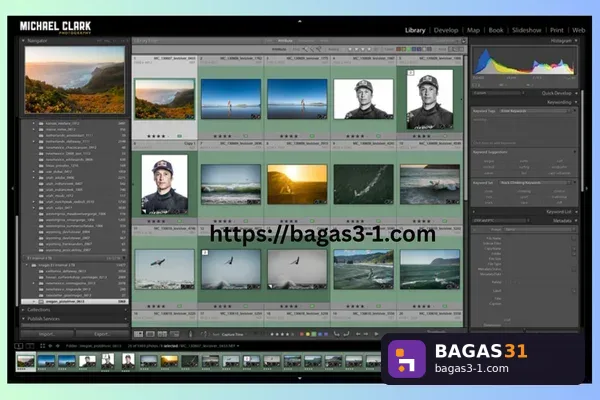Open Keyword Tags Enter Keywords dropdown
Screen dimensions: 600x400
[535, 111]
